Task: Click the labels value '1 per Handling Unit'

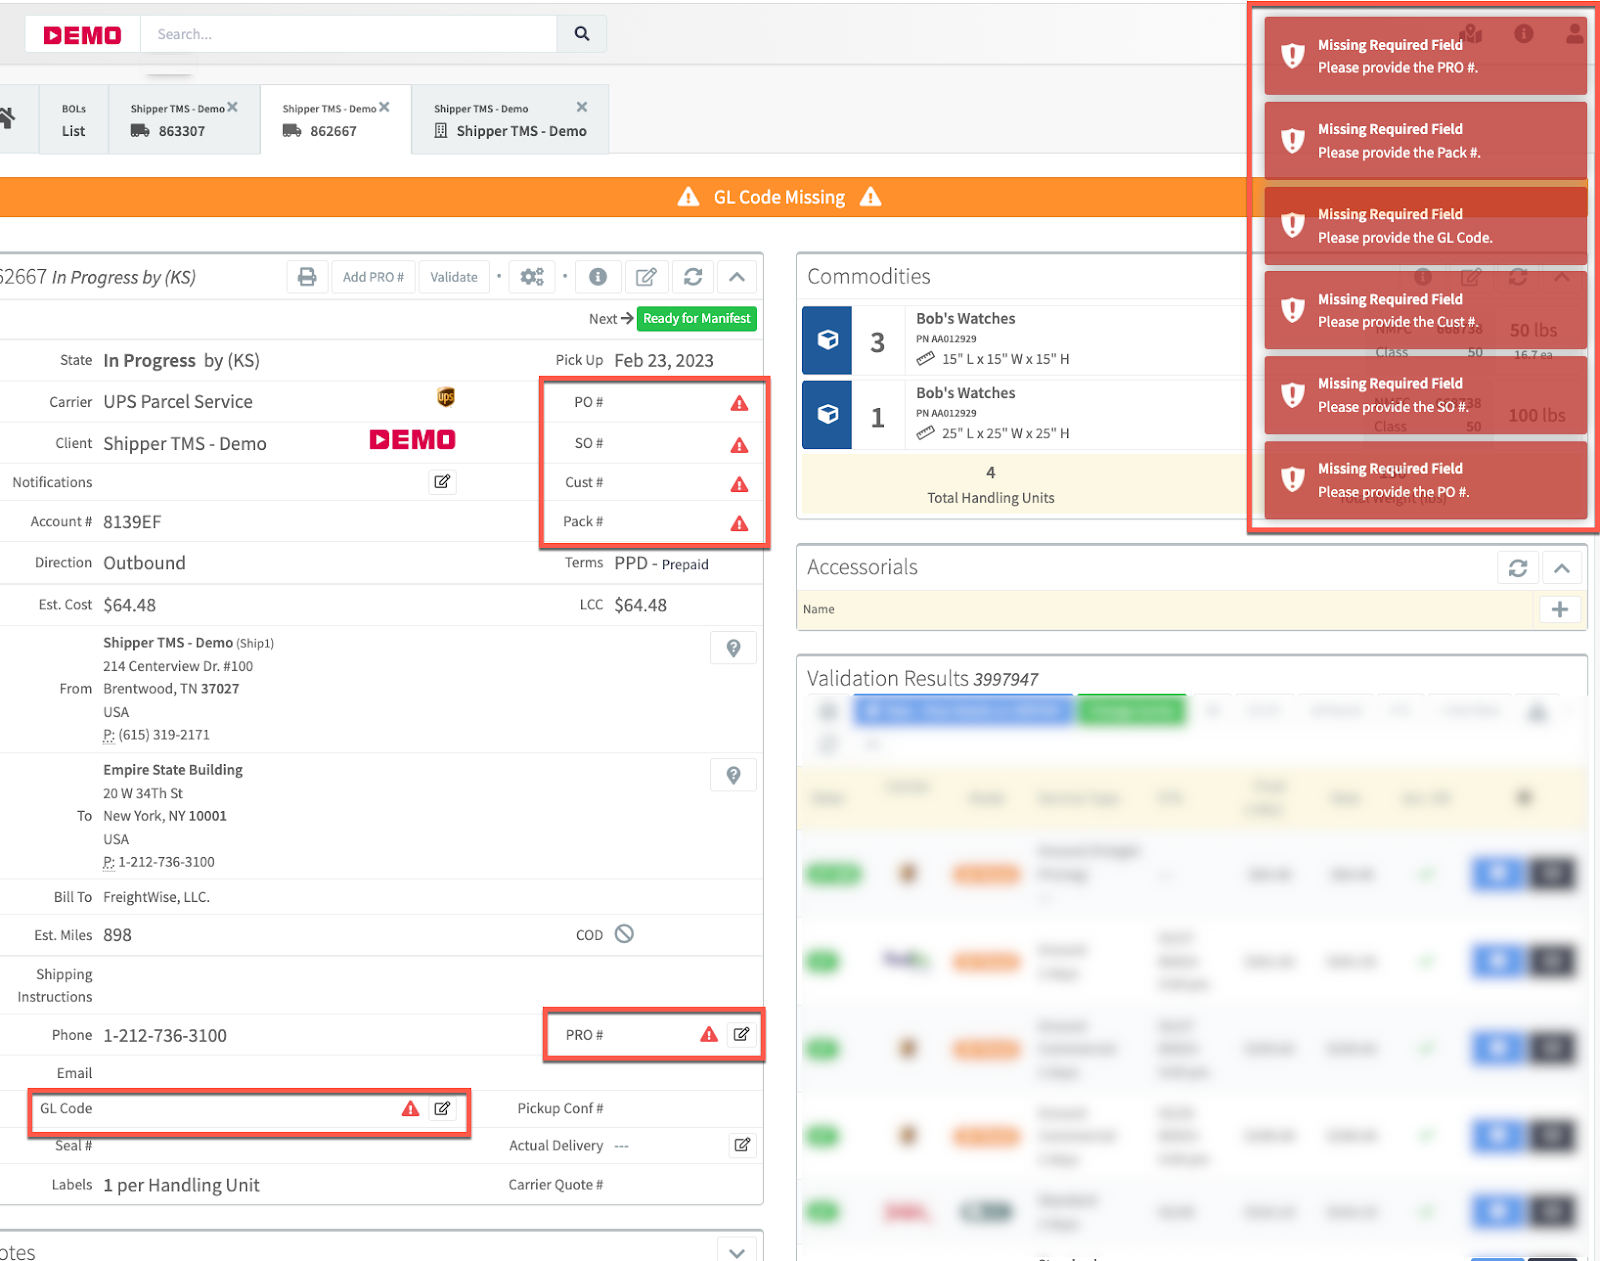Action: point(181,1185)
